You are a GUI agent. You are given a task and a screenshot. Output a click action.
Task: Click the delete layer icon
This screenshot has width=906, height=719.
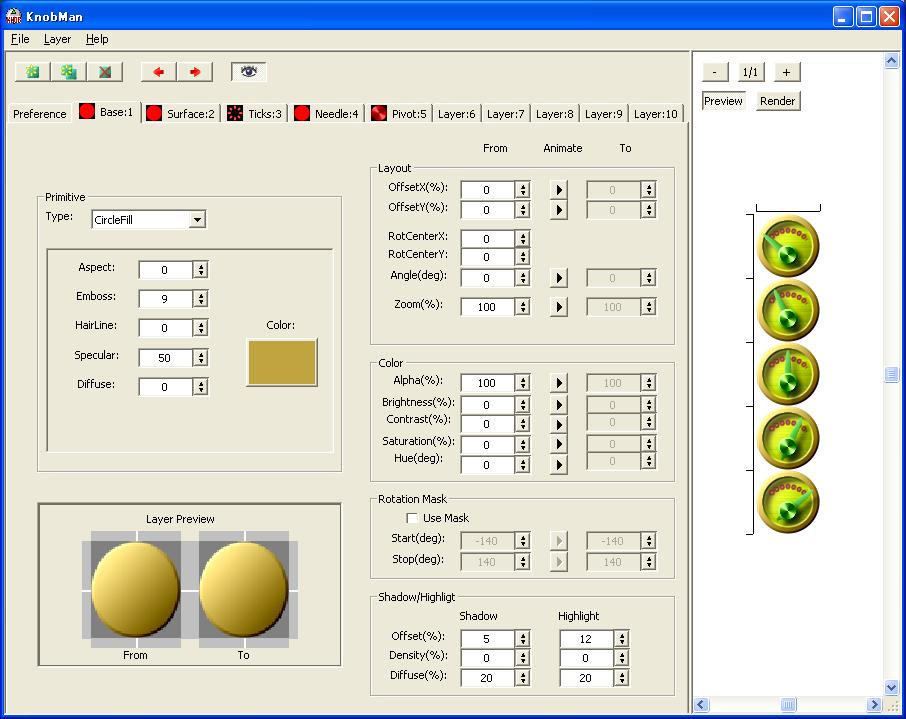[104, 72]
